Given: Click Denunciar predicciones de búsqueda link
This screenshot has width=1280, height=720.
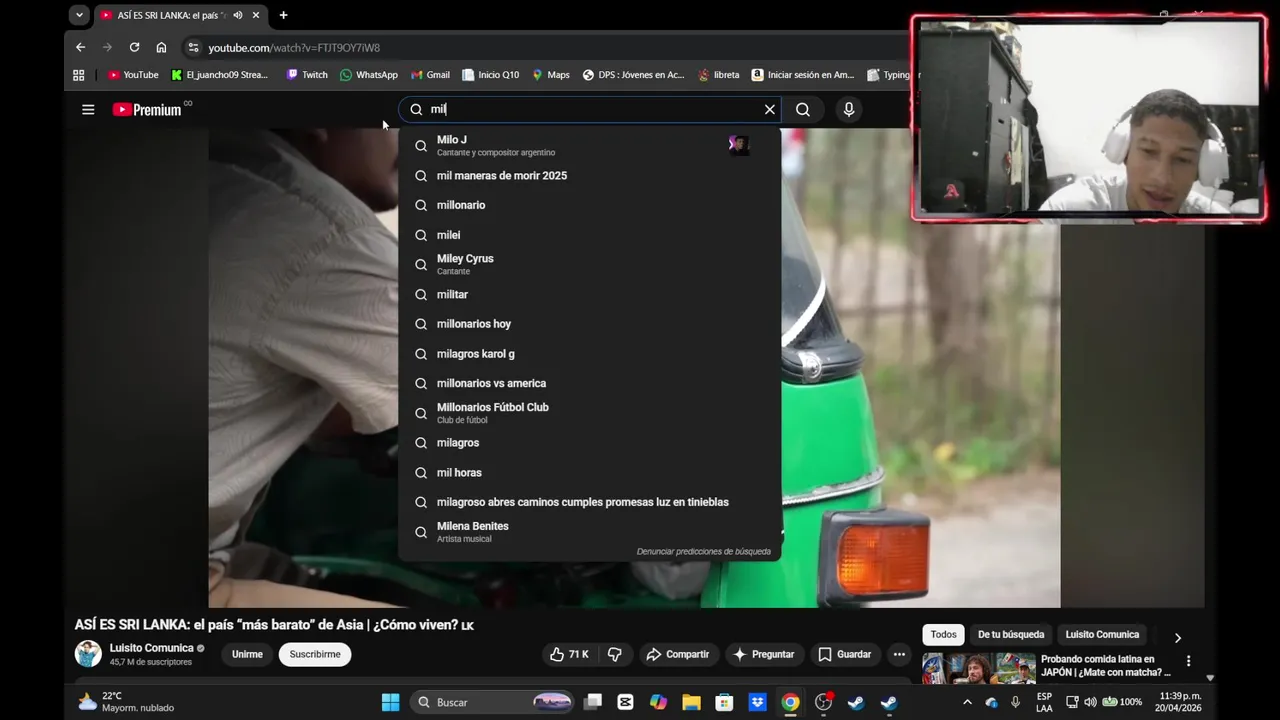Looking at the screenshot, I should coord(704,551).
